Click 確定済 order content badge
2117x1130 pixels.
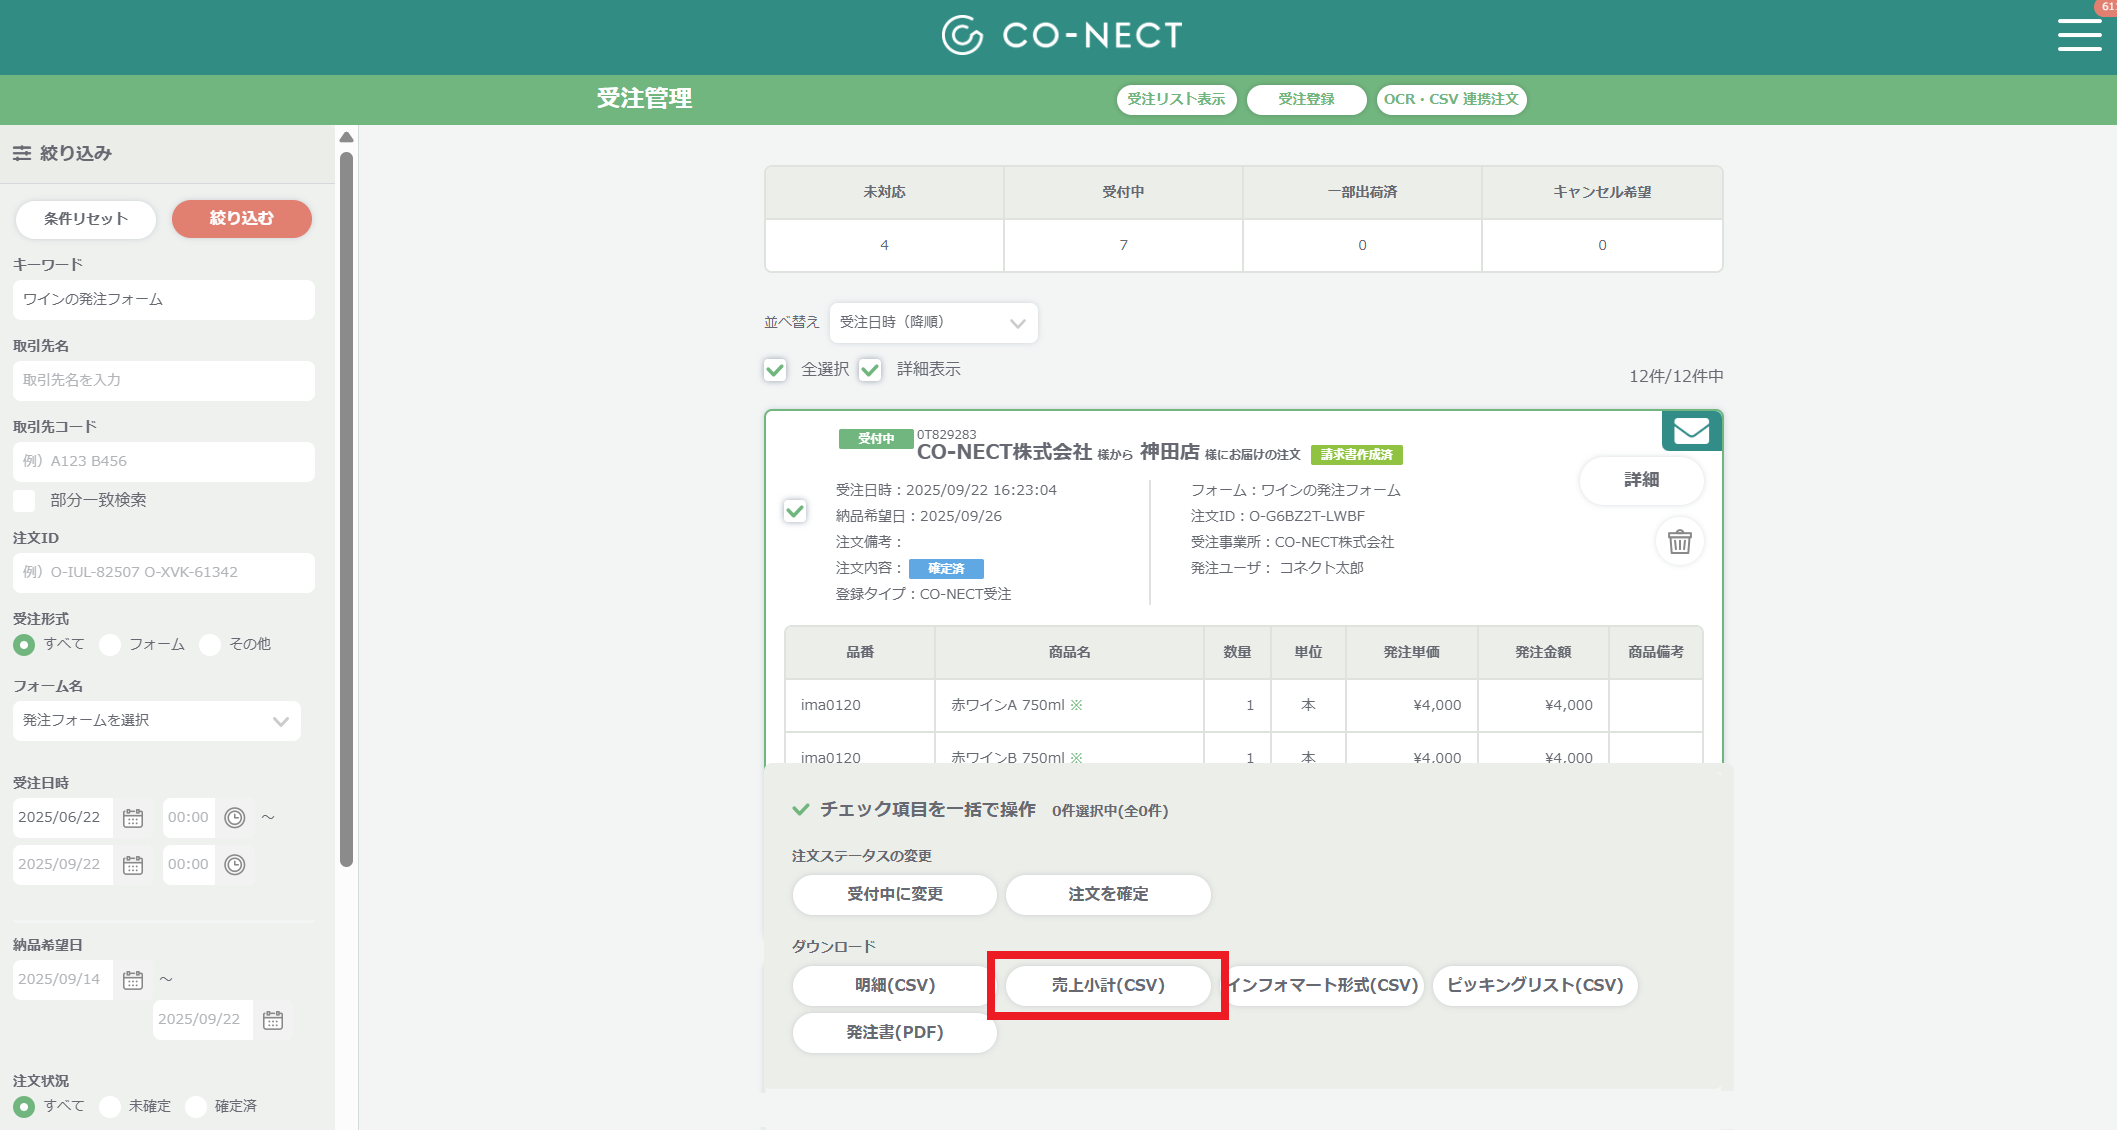[x=946, y=569]
